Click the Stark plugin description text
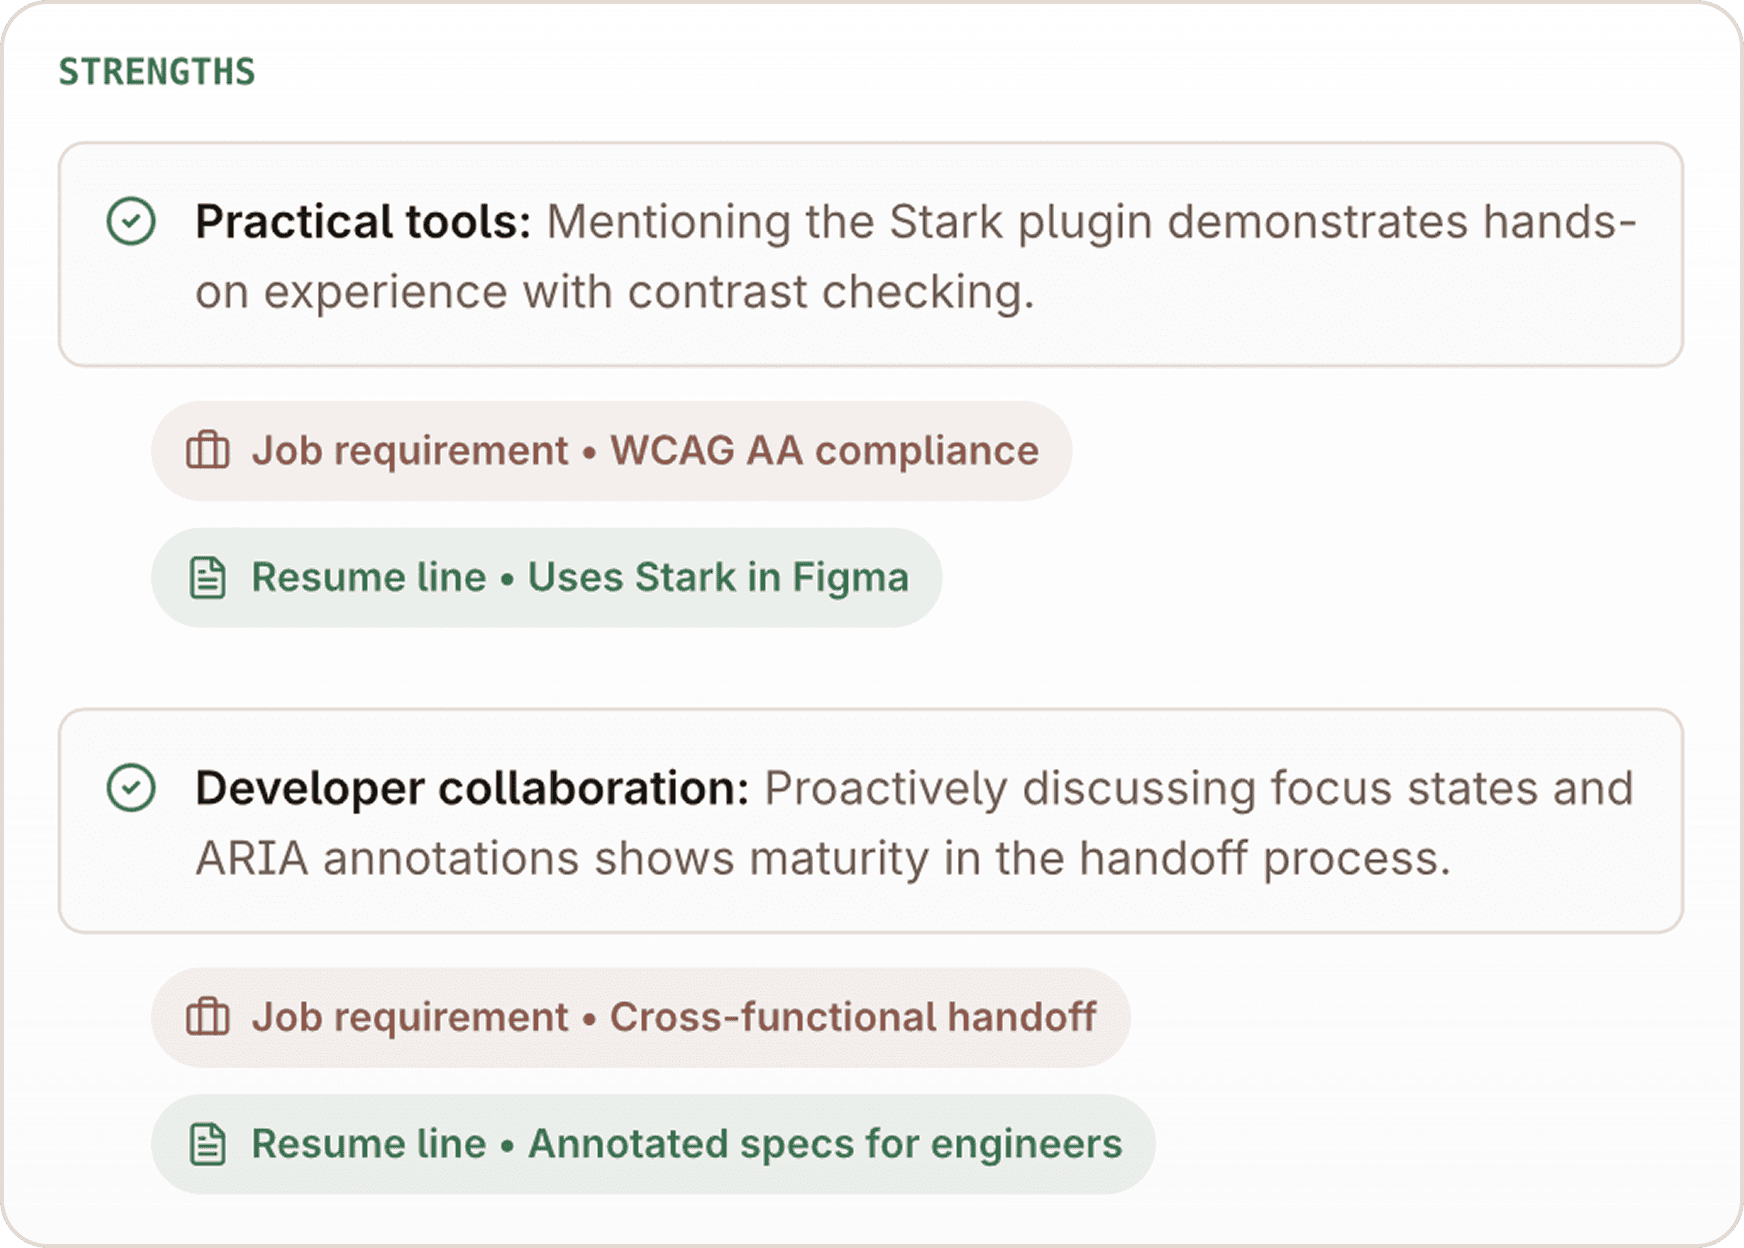The height and width of the screenshot is (1248, 1744). 1090,221
